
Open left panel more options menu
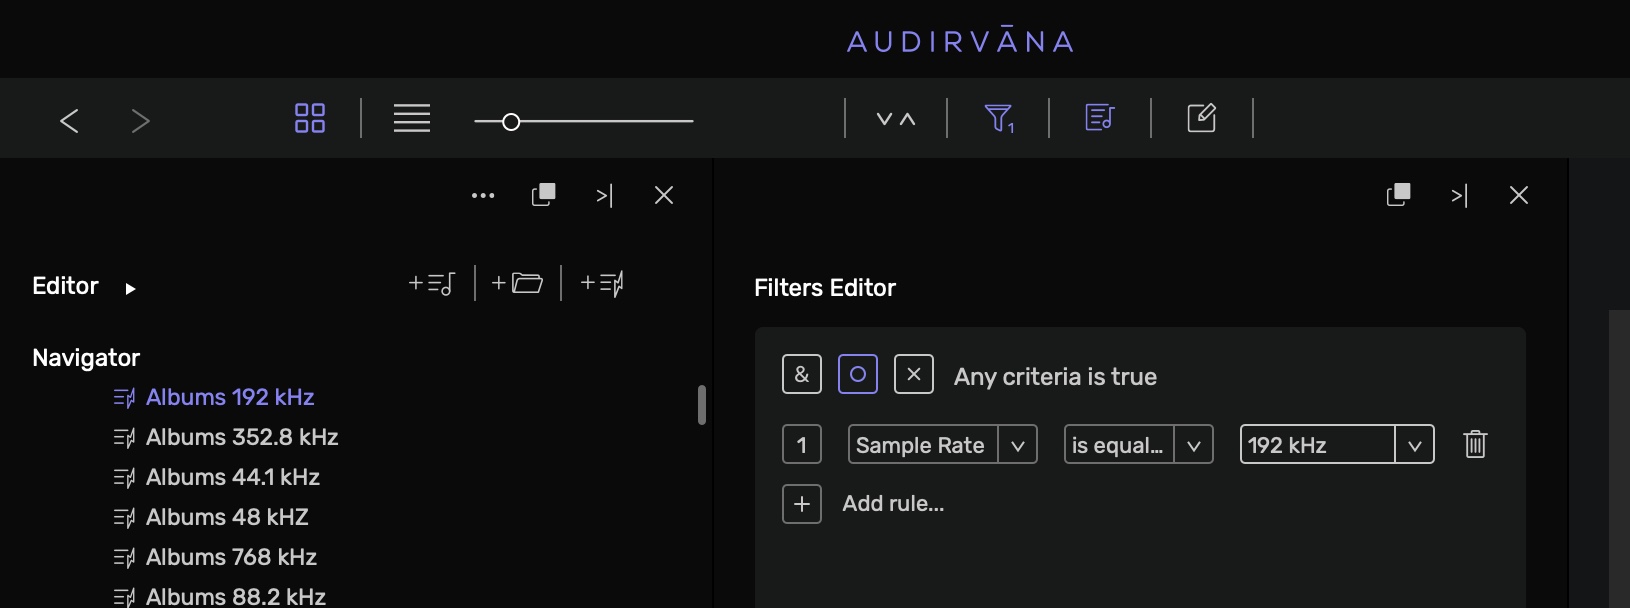click(483, 196)
